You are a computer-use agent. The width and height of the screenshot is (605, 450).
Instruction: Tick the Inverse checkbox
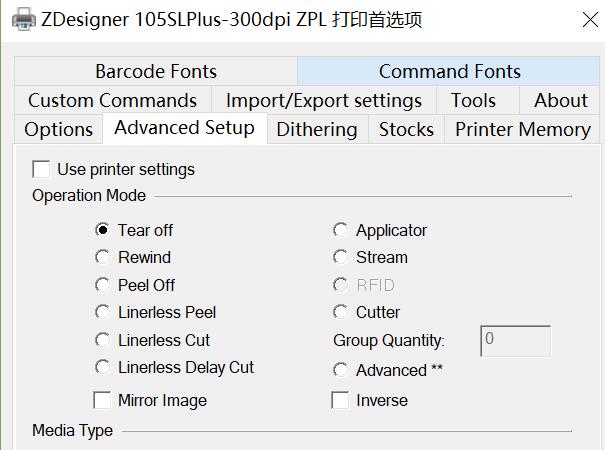pyautogui.click(x=340, y=400)
